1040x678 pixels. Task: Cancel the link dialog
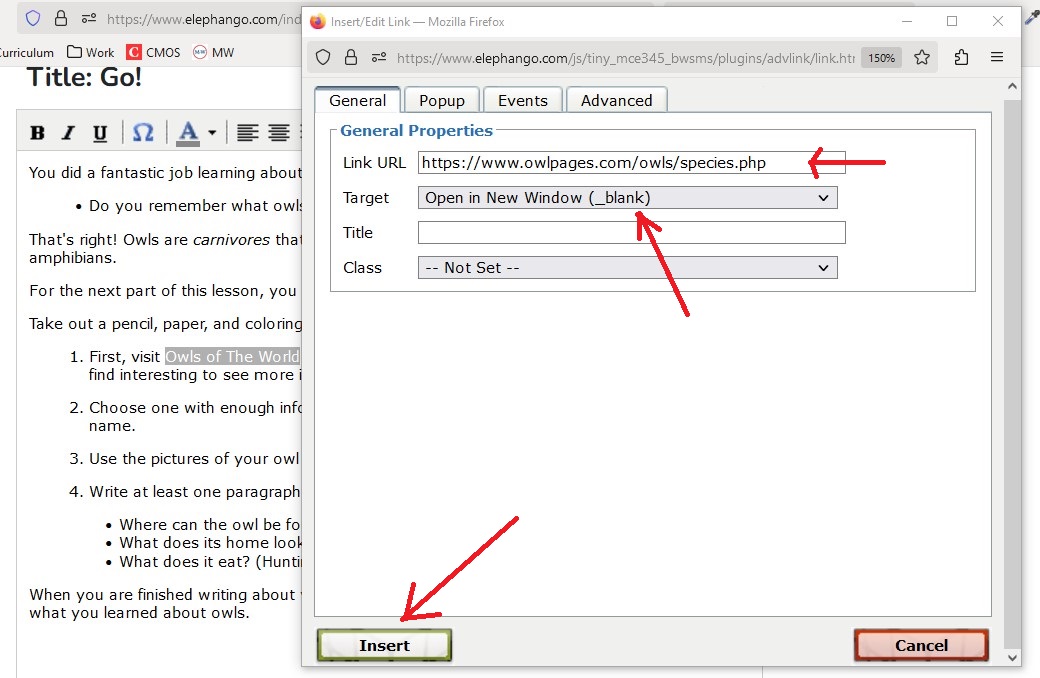[x=921, y=645]
